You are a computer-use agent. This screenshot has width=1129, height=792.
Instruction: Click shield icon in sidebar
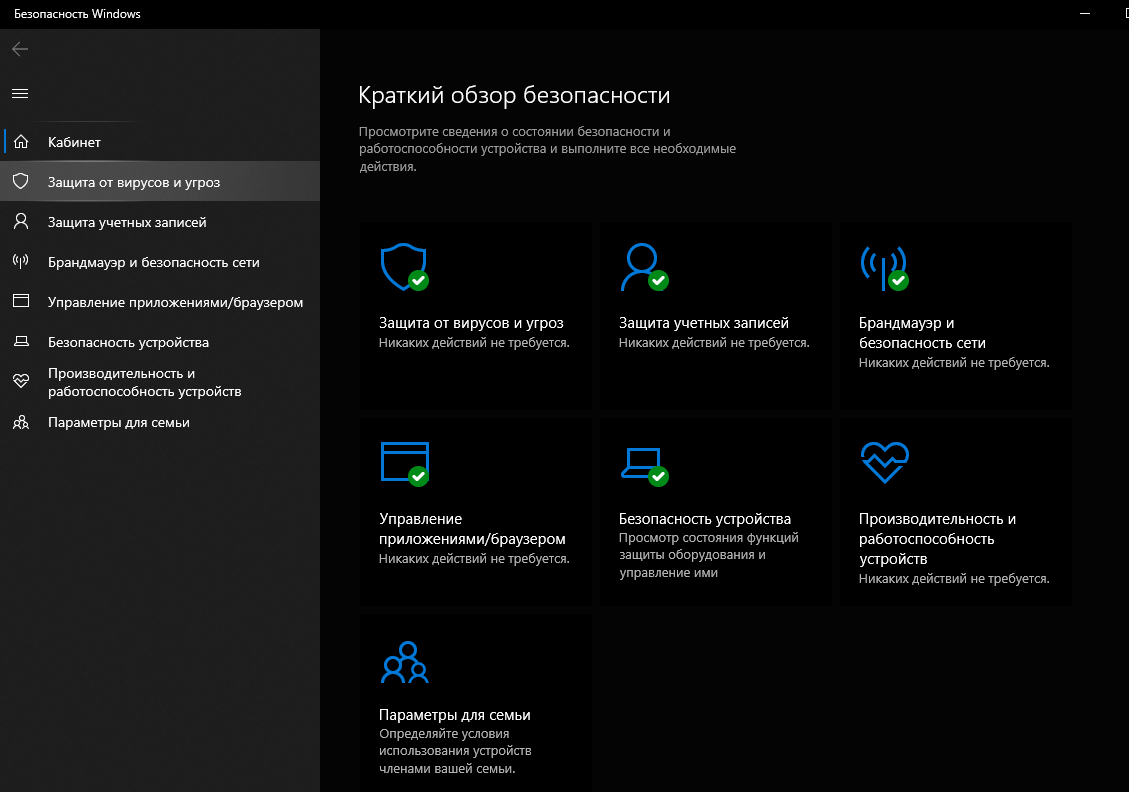[x=21, y=181]
